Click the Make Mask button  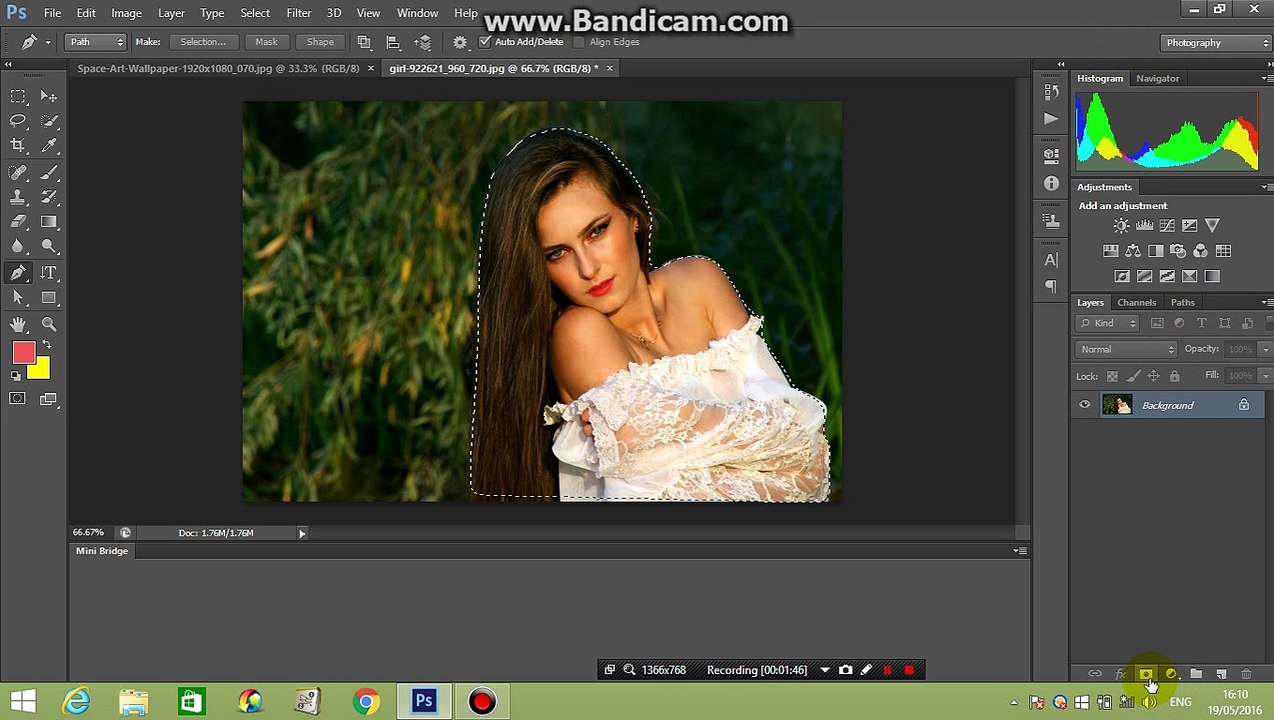tap(266, 42)
